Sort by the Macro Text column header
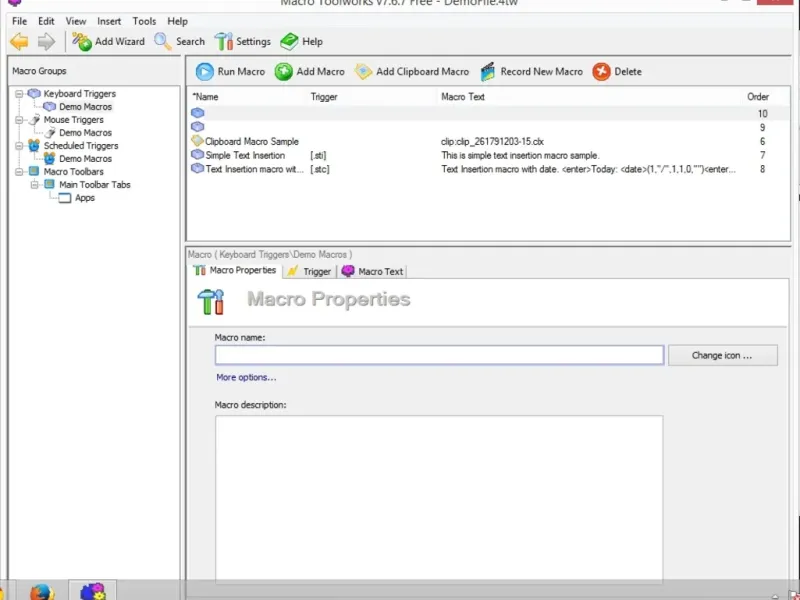 pos(463,96)
